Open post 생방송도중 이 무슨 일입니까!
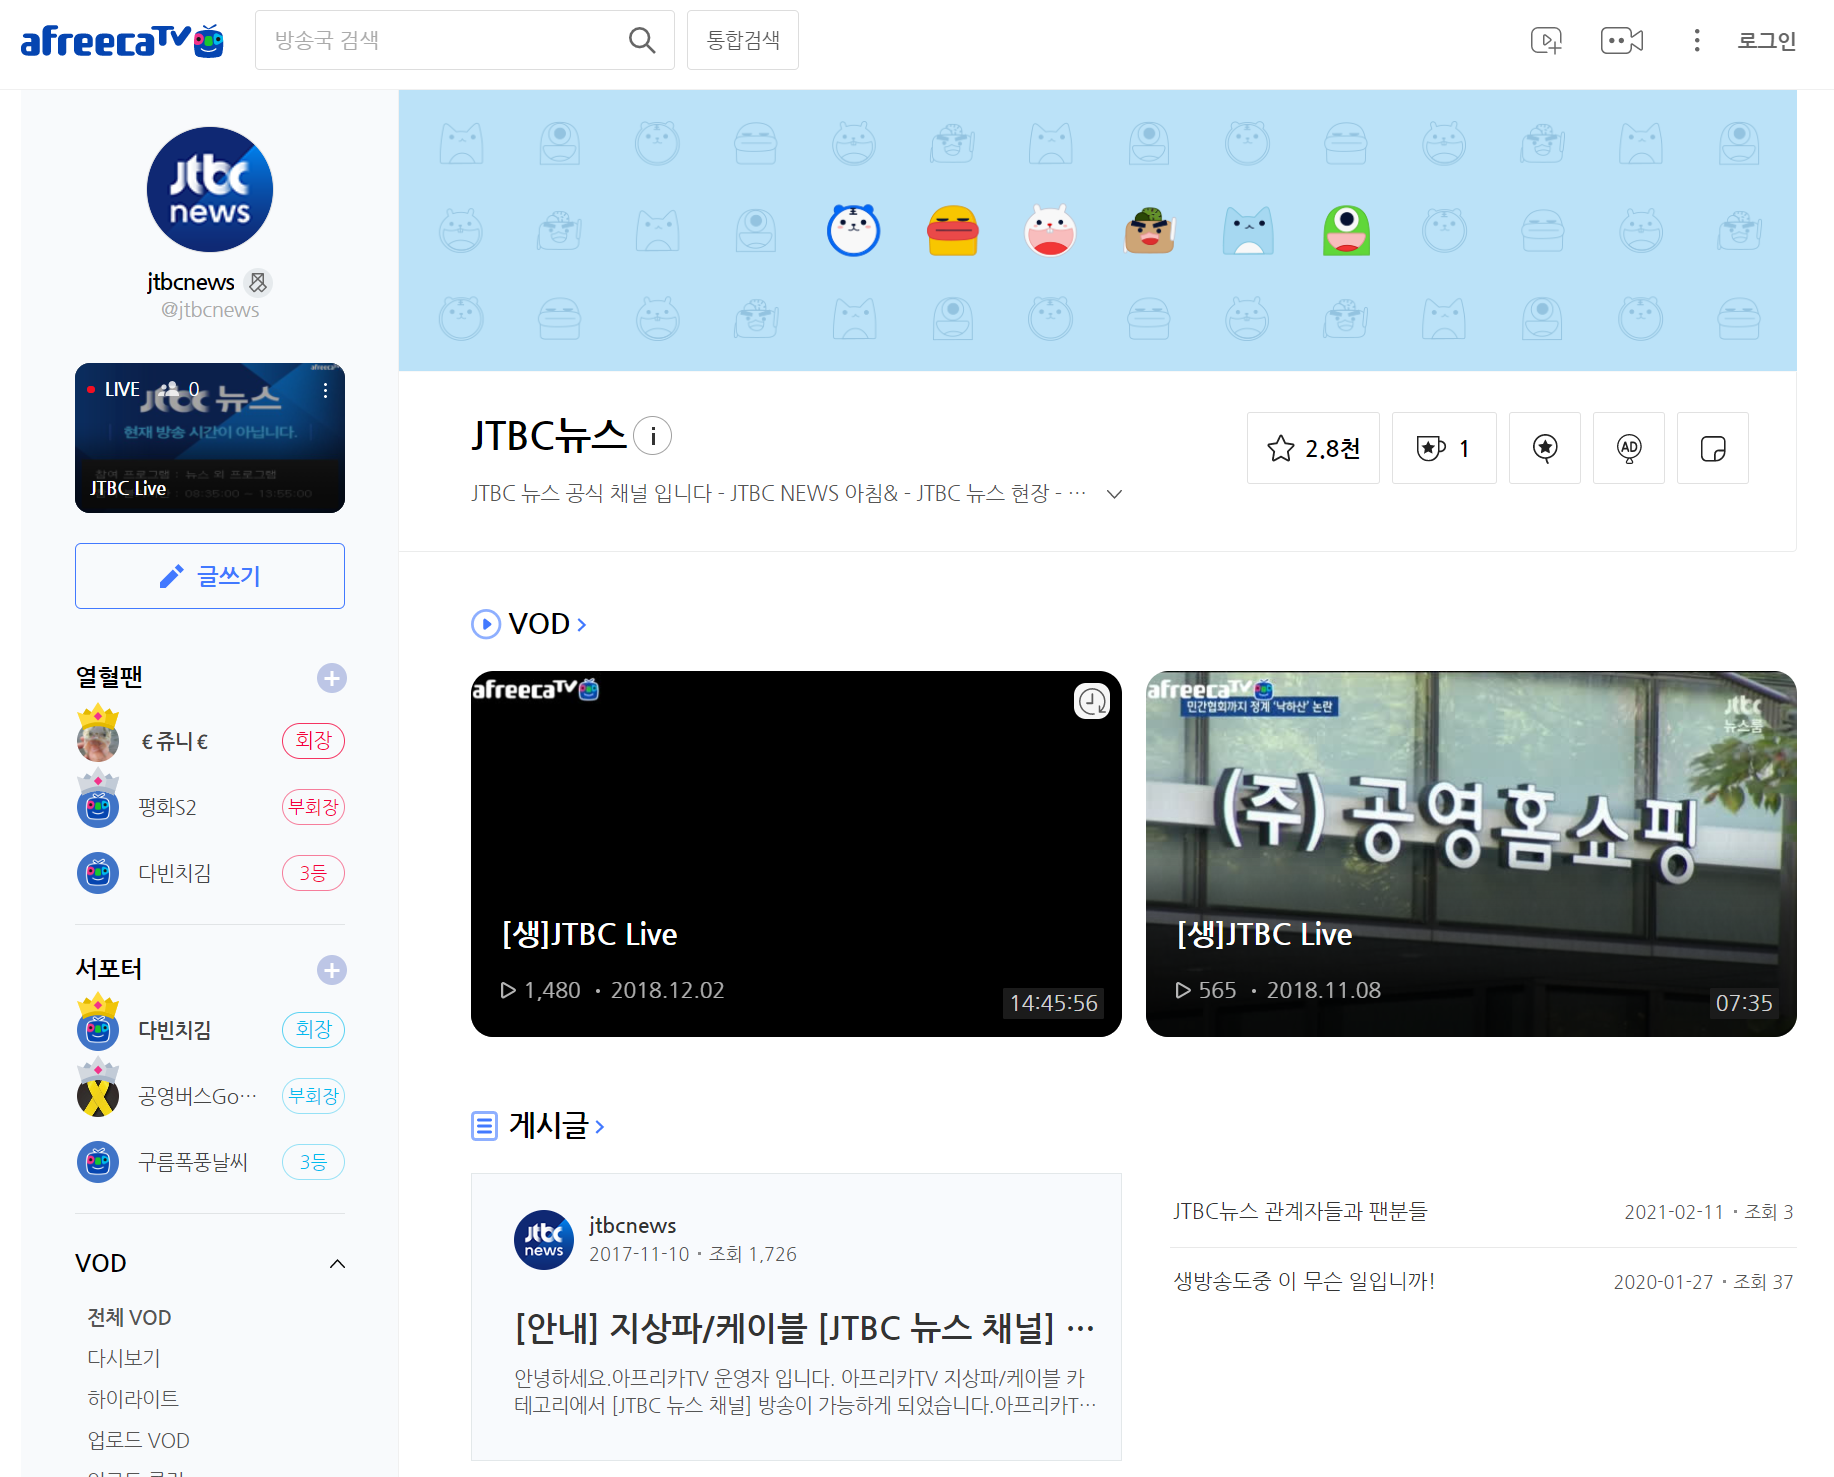The image size is (1834, 1477). (1304, 1281)
